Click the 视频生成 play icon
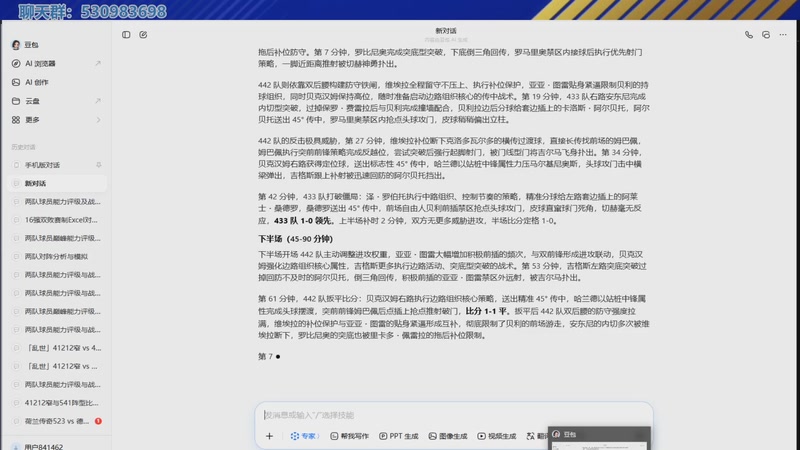 click(x=481, y=436)
